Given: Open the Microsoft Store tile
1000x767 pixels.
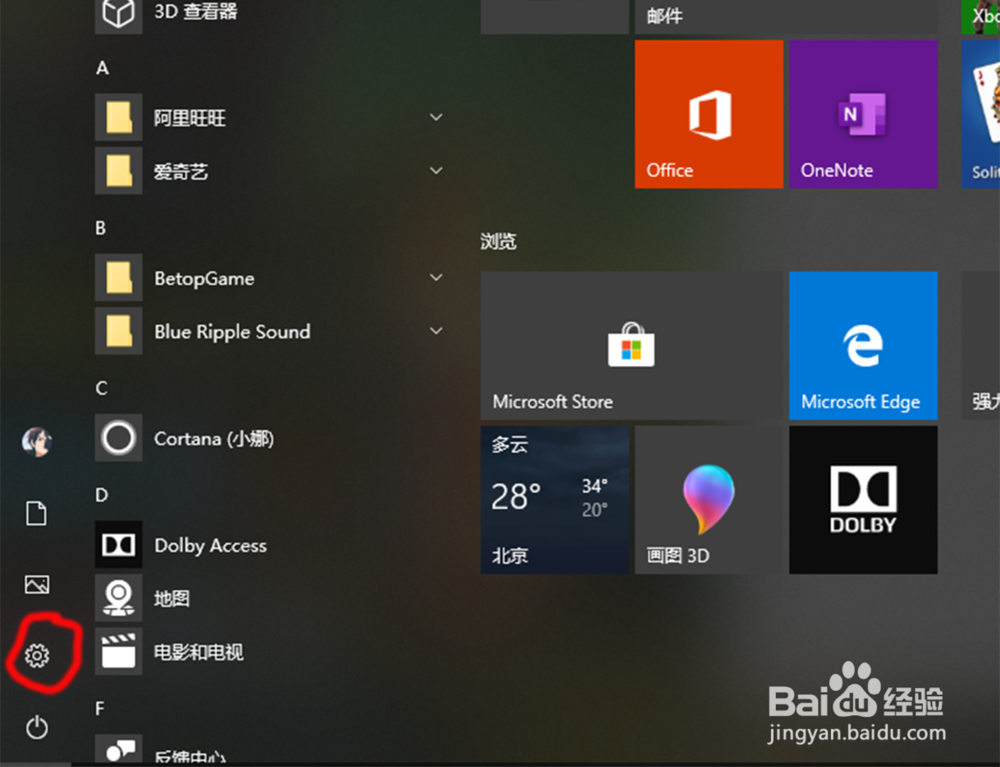Looking at the screenshot, I should point(632,346).
